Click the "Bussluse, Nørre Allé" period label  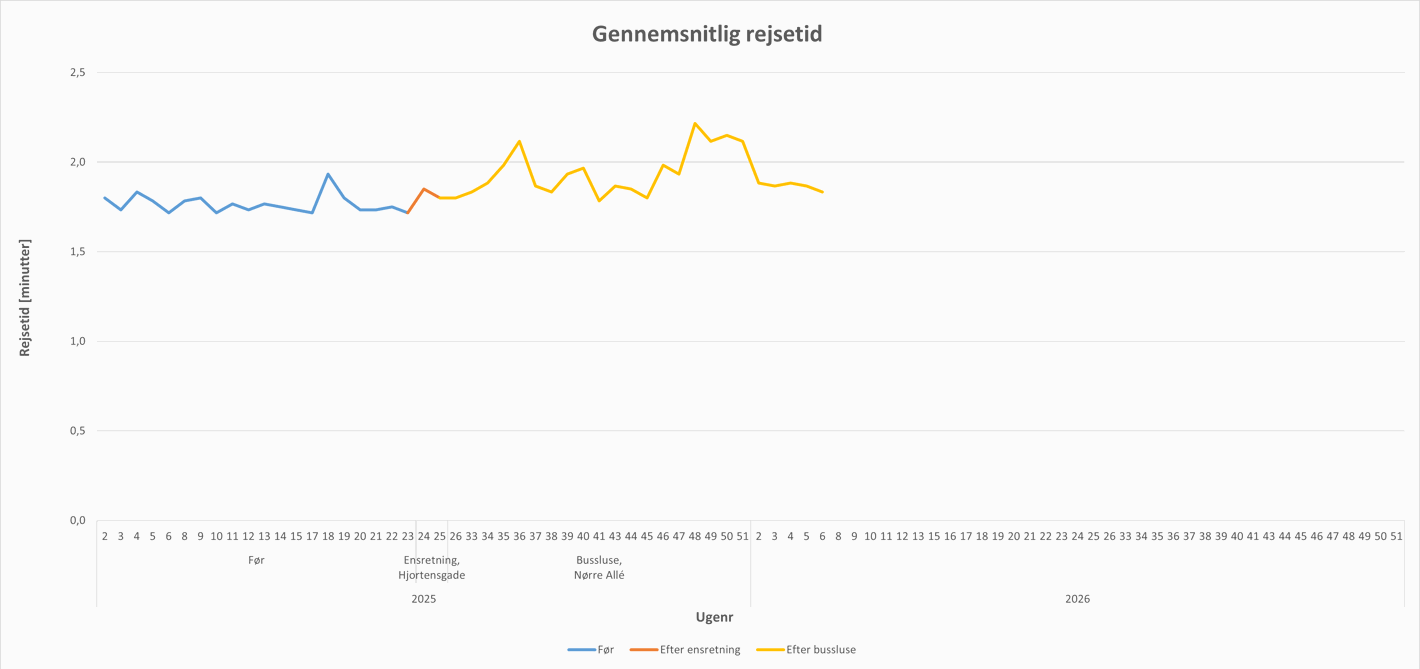pyautogui.click(x=599, y=568)
